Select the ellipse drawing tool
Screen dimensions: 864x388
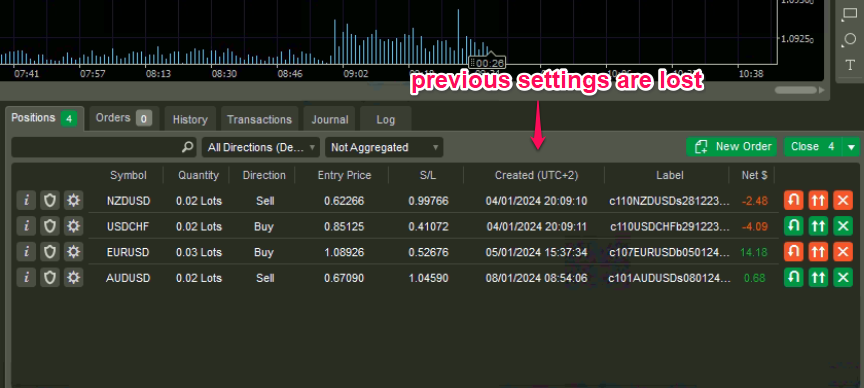[x=850, y=40]
